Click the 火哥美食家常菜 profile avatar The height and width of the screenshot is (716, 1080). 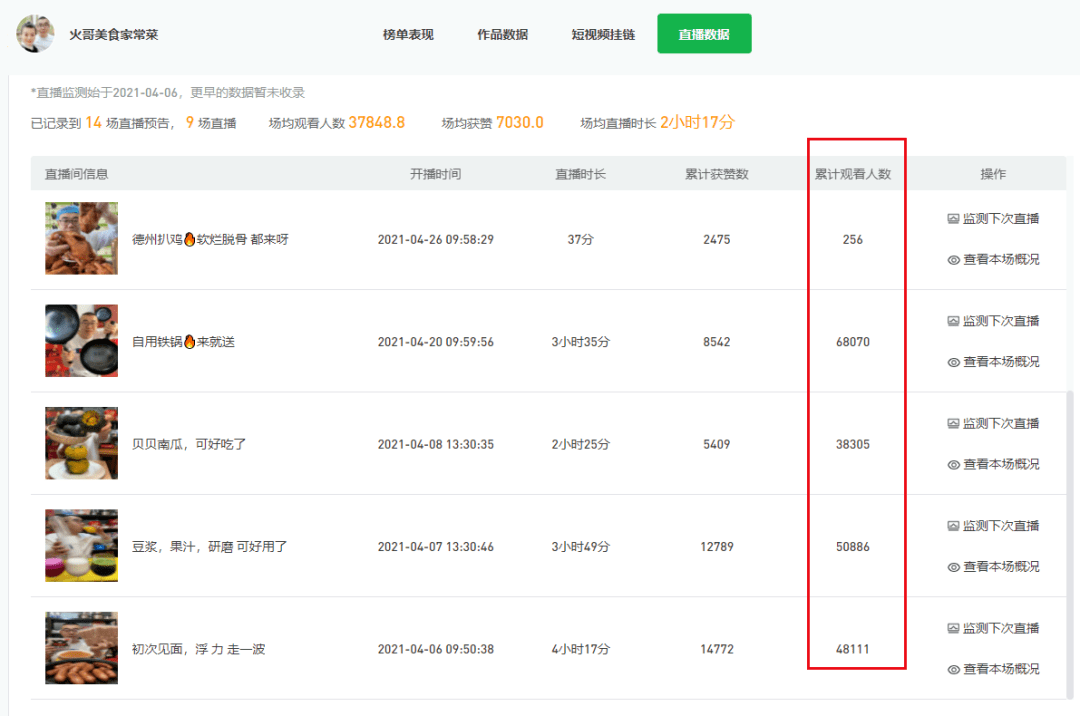click(35, 34)
